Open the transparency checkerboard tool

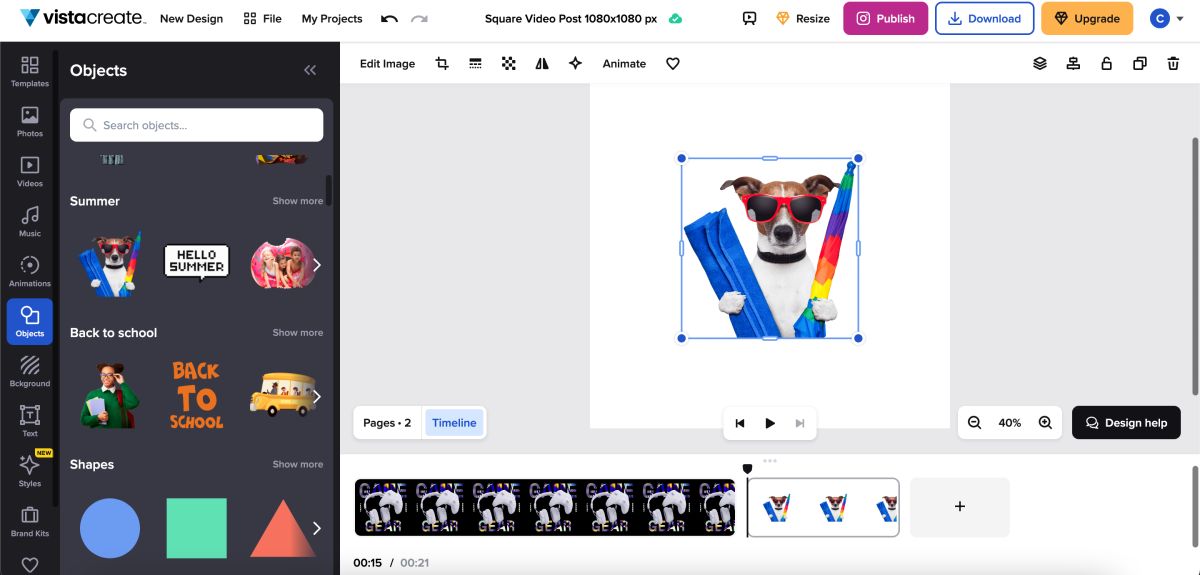[509, 63]
